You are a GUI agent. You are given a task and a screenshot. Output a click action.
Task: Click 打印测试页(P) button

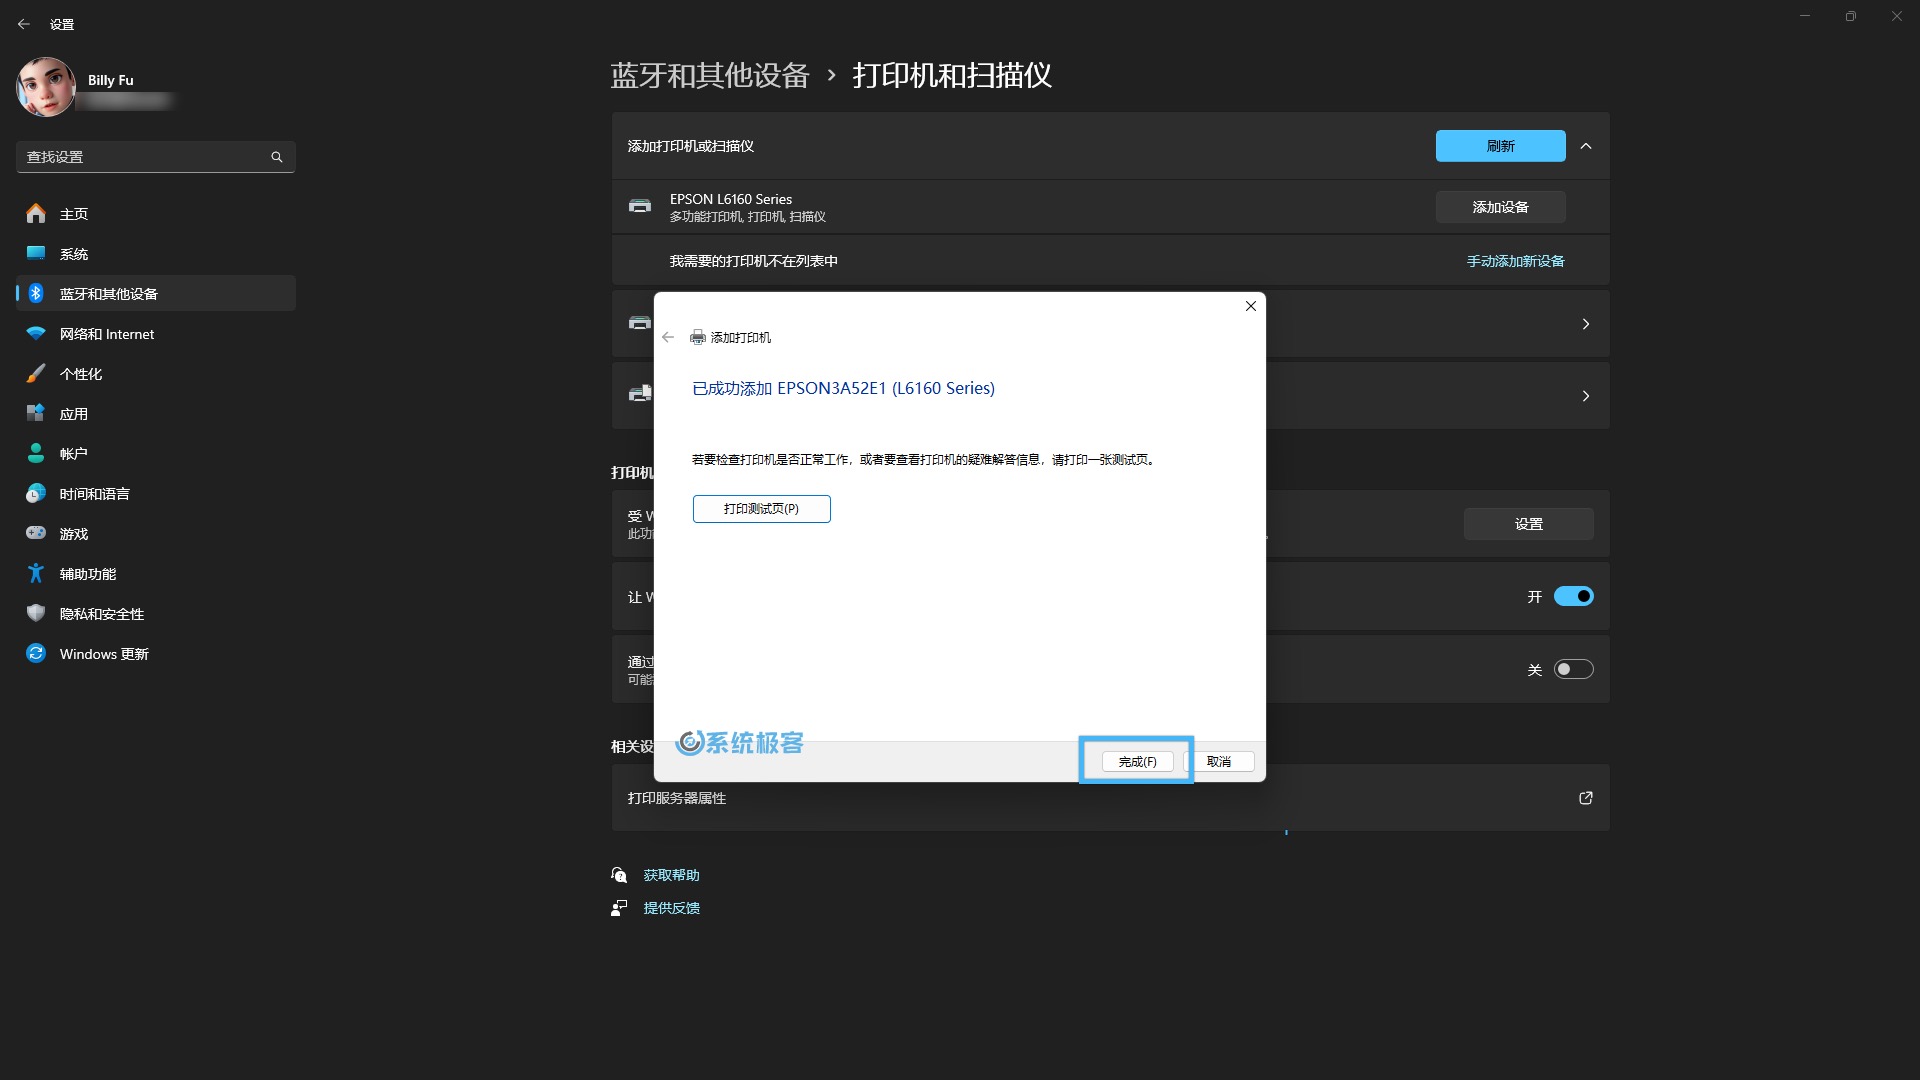tap(761, 509)
